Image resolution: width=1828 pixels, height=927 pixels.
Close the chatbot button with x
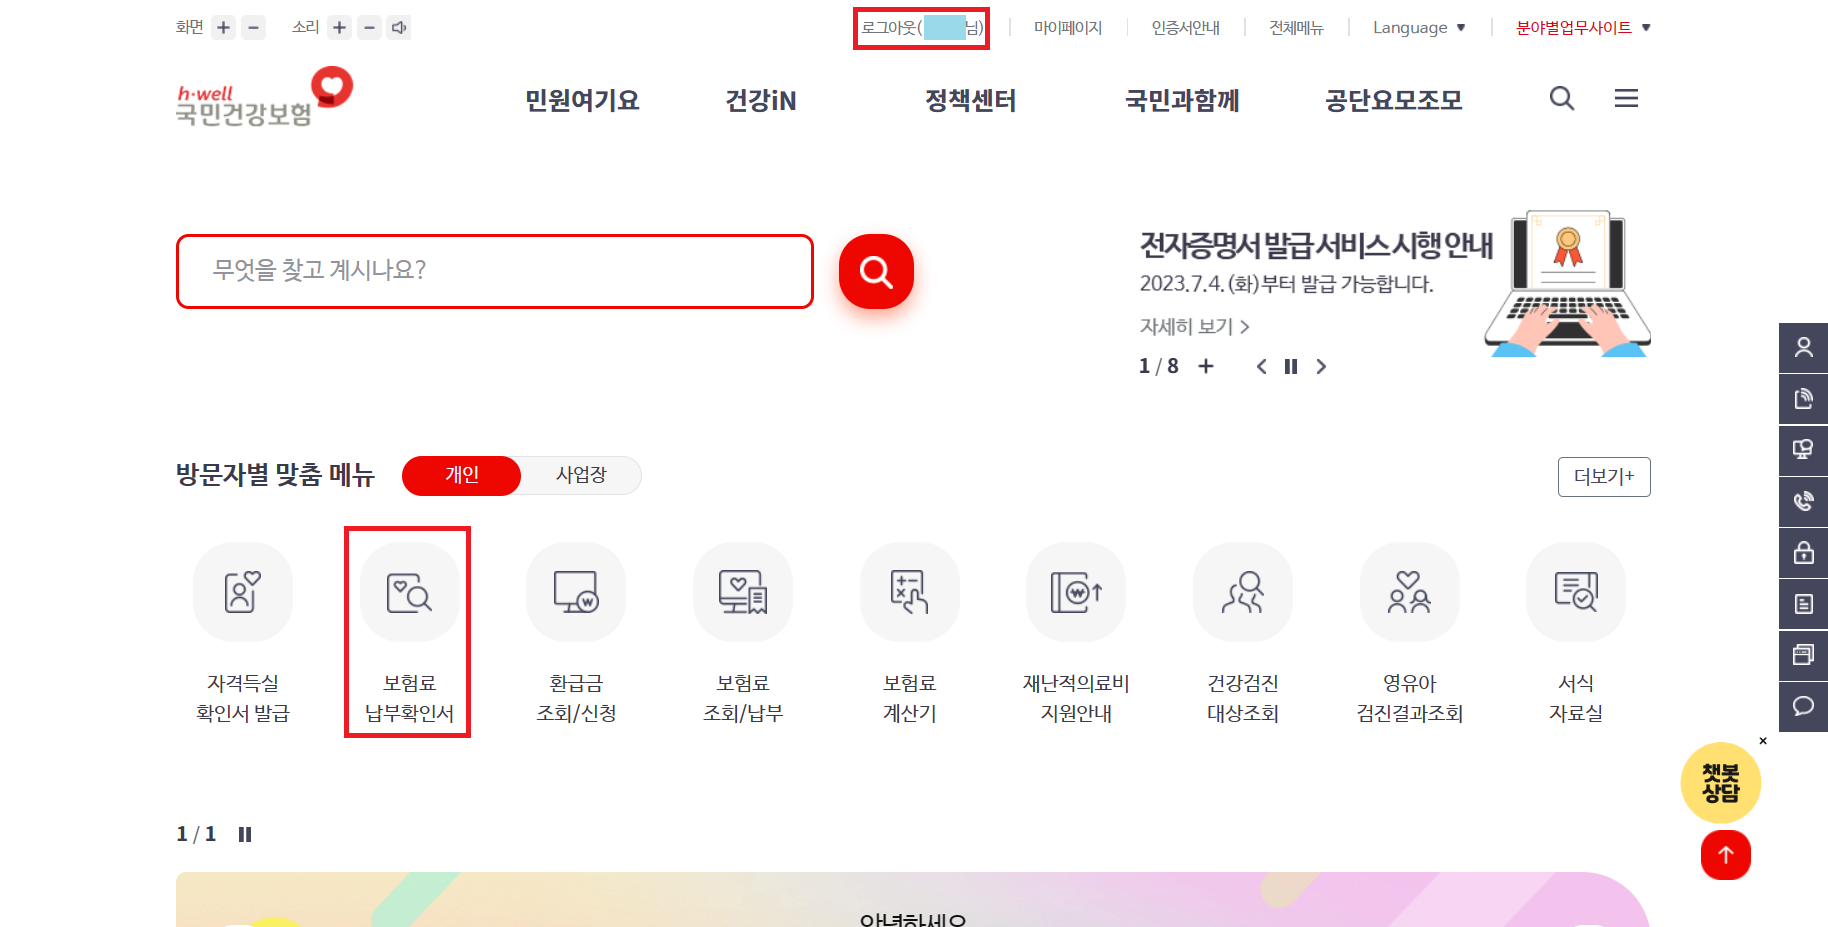(x=1763, y=741)
